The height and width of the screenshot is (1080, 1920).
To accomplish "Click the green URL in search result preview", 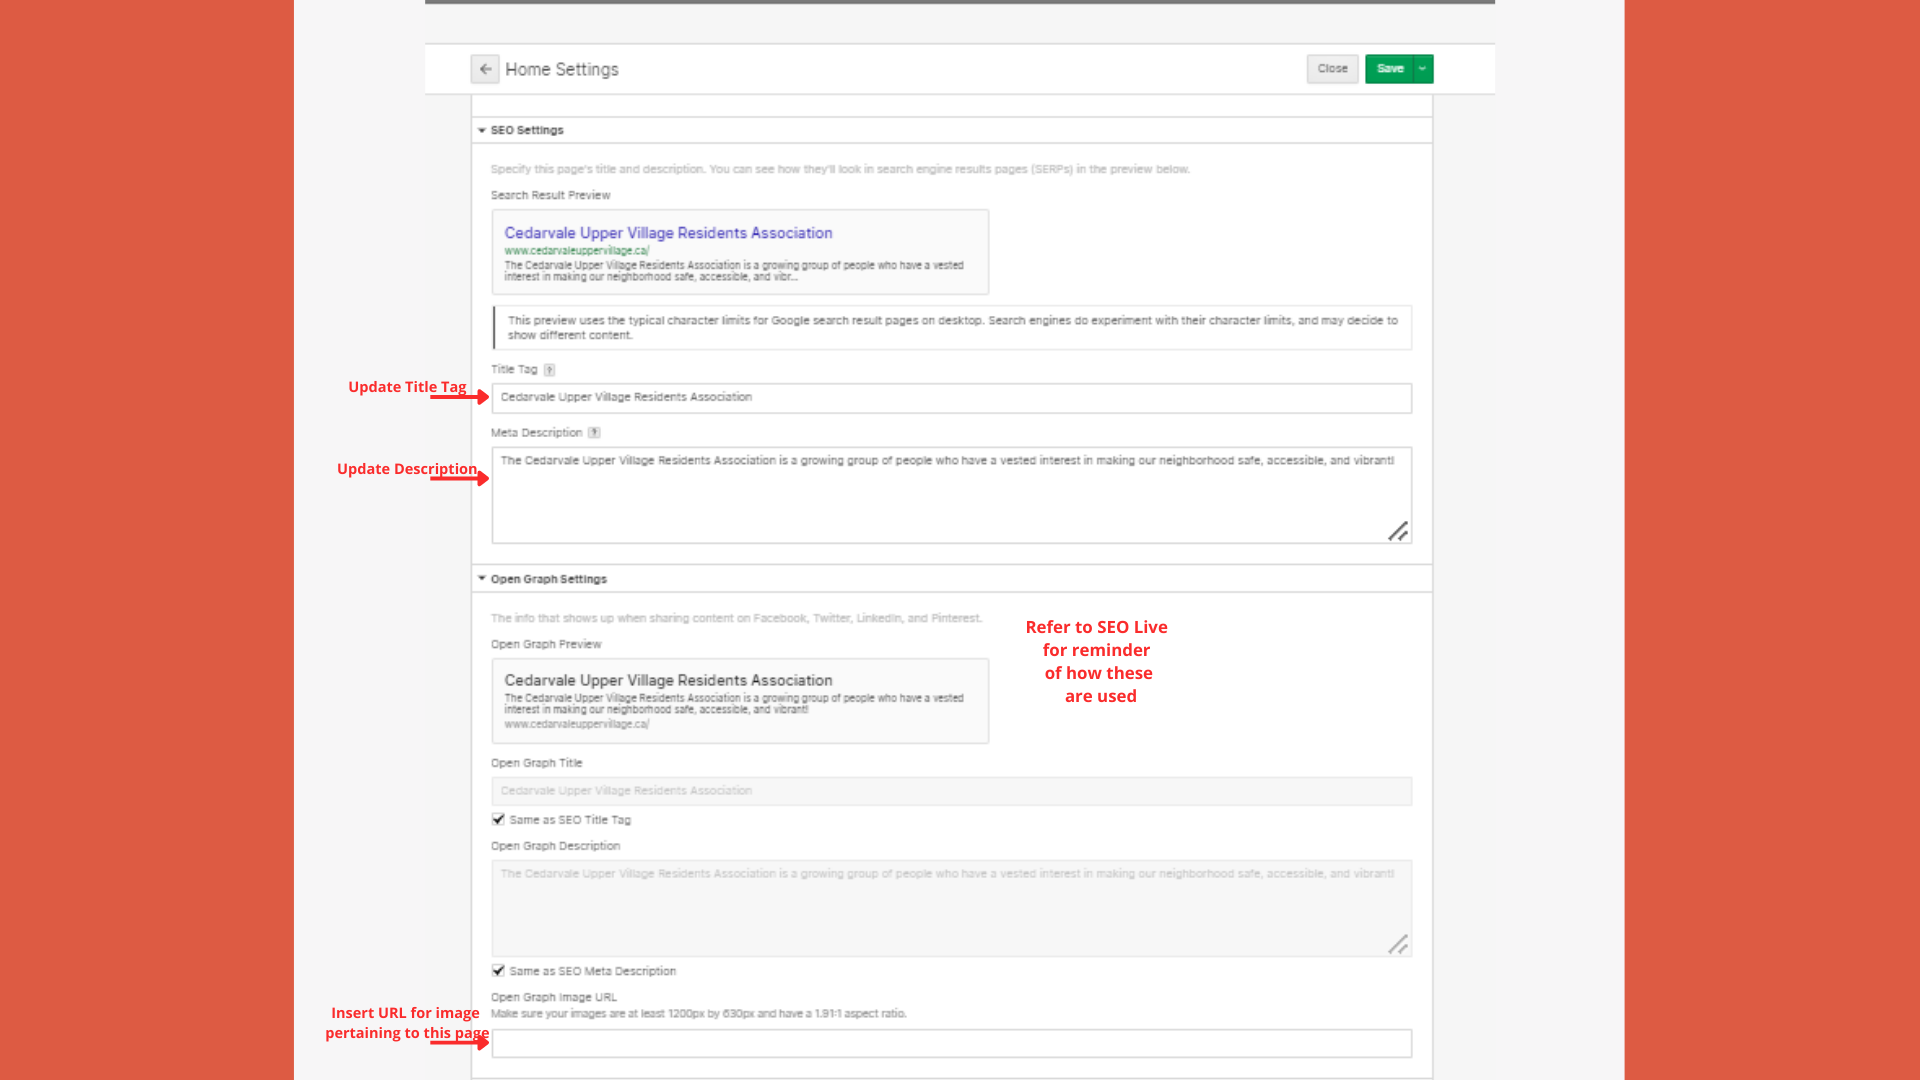I will [576, 251].
